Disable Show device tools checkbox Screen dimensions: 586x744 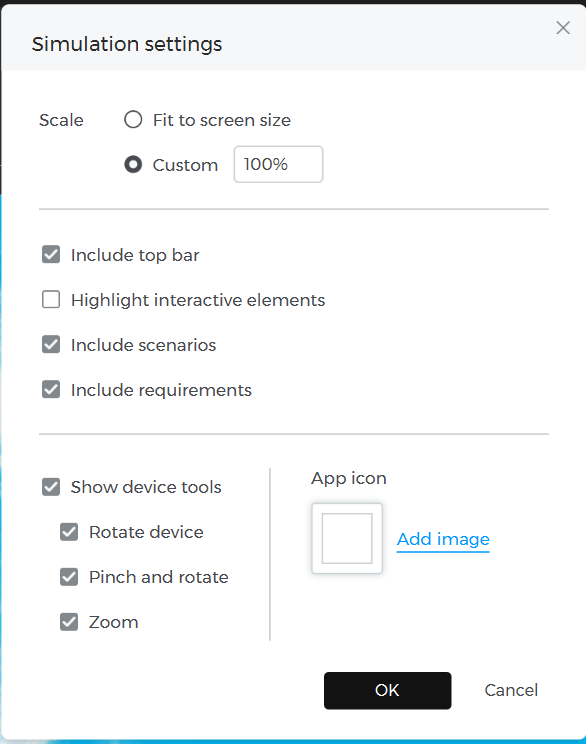[x=51, y=487]
